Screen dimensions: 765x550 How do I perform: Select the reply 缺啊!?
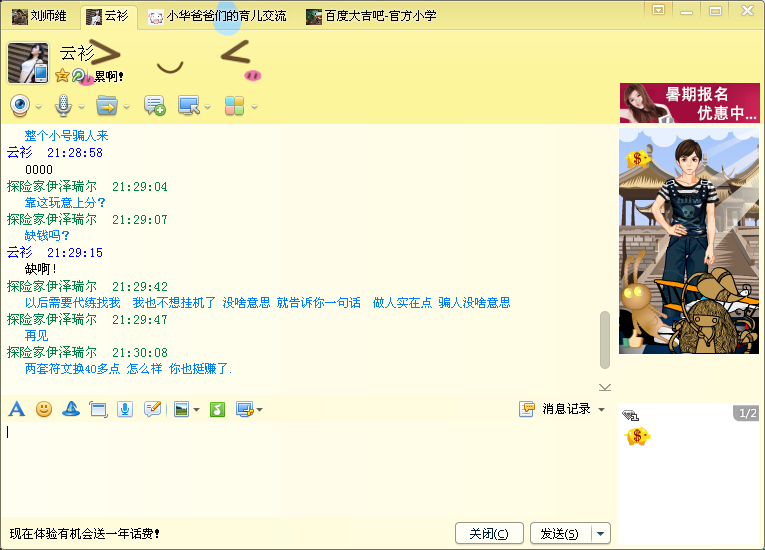pos(41,269)
